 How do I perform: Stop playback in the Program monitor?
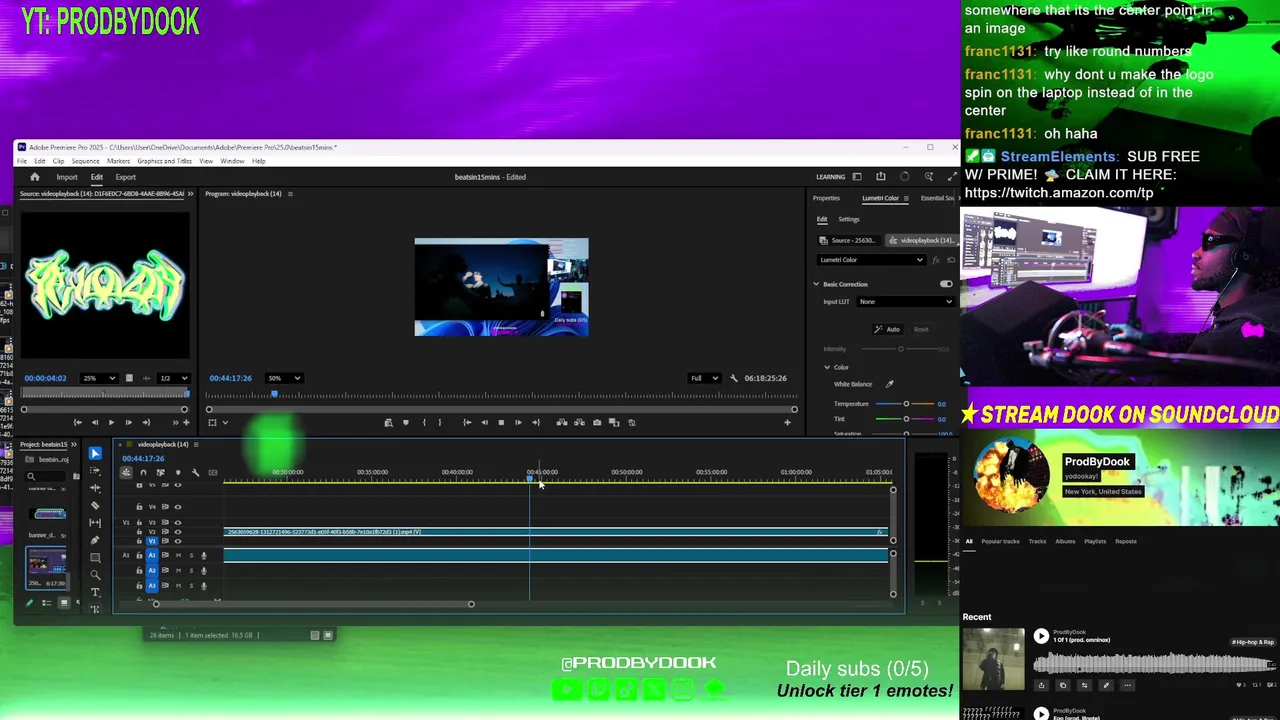pyautogui.click(x=501, y=422)
